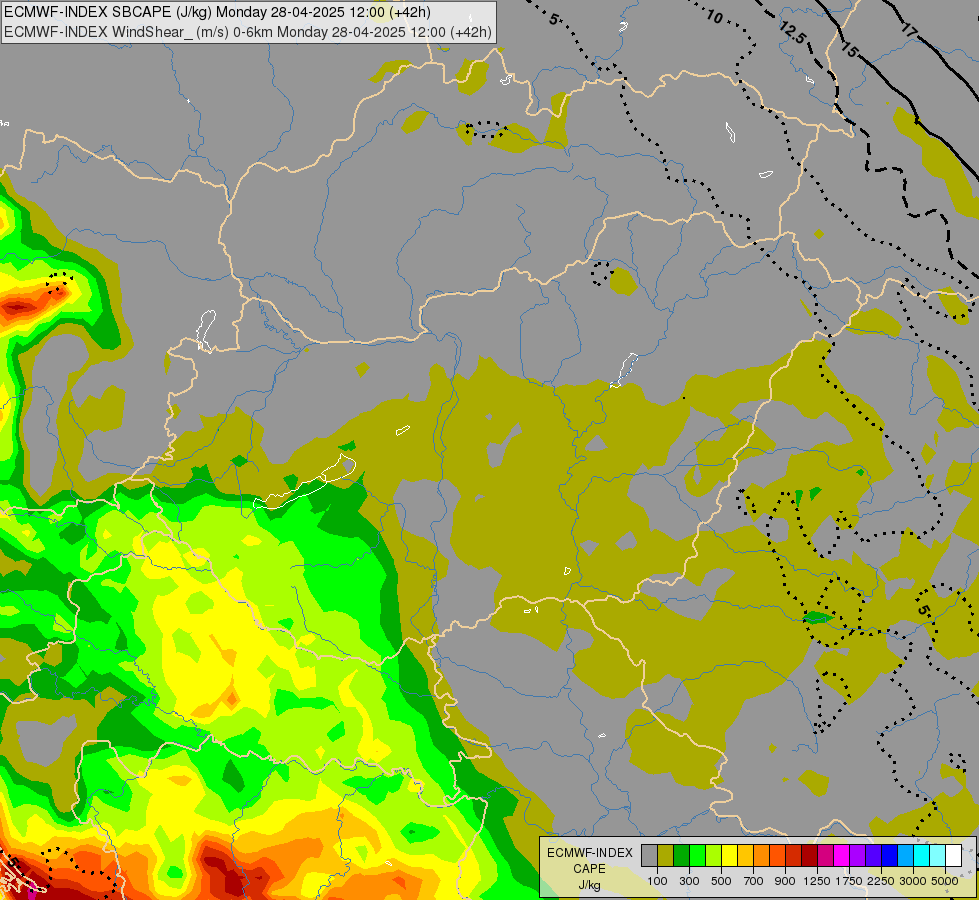Viewport: 979px width, 900px height.
Task: Click the cyan swatch right of the 3000 tick
Action: [x=922, y=856]
